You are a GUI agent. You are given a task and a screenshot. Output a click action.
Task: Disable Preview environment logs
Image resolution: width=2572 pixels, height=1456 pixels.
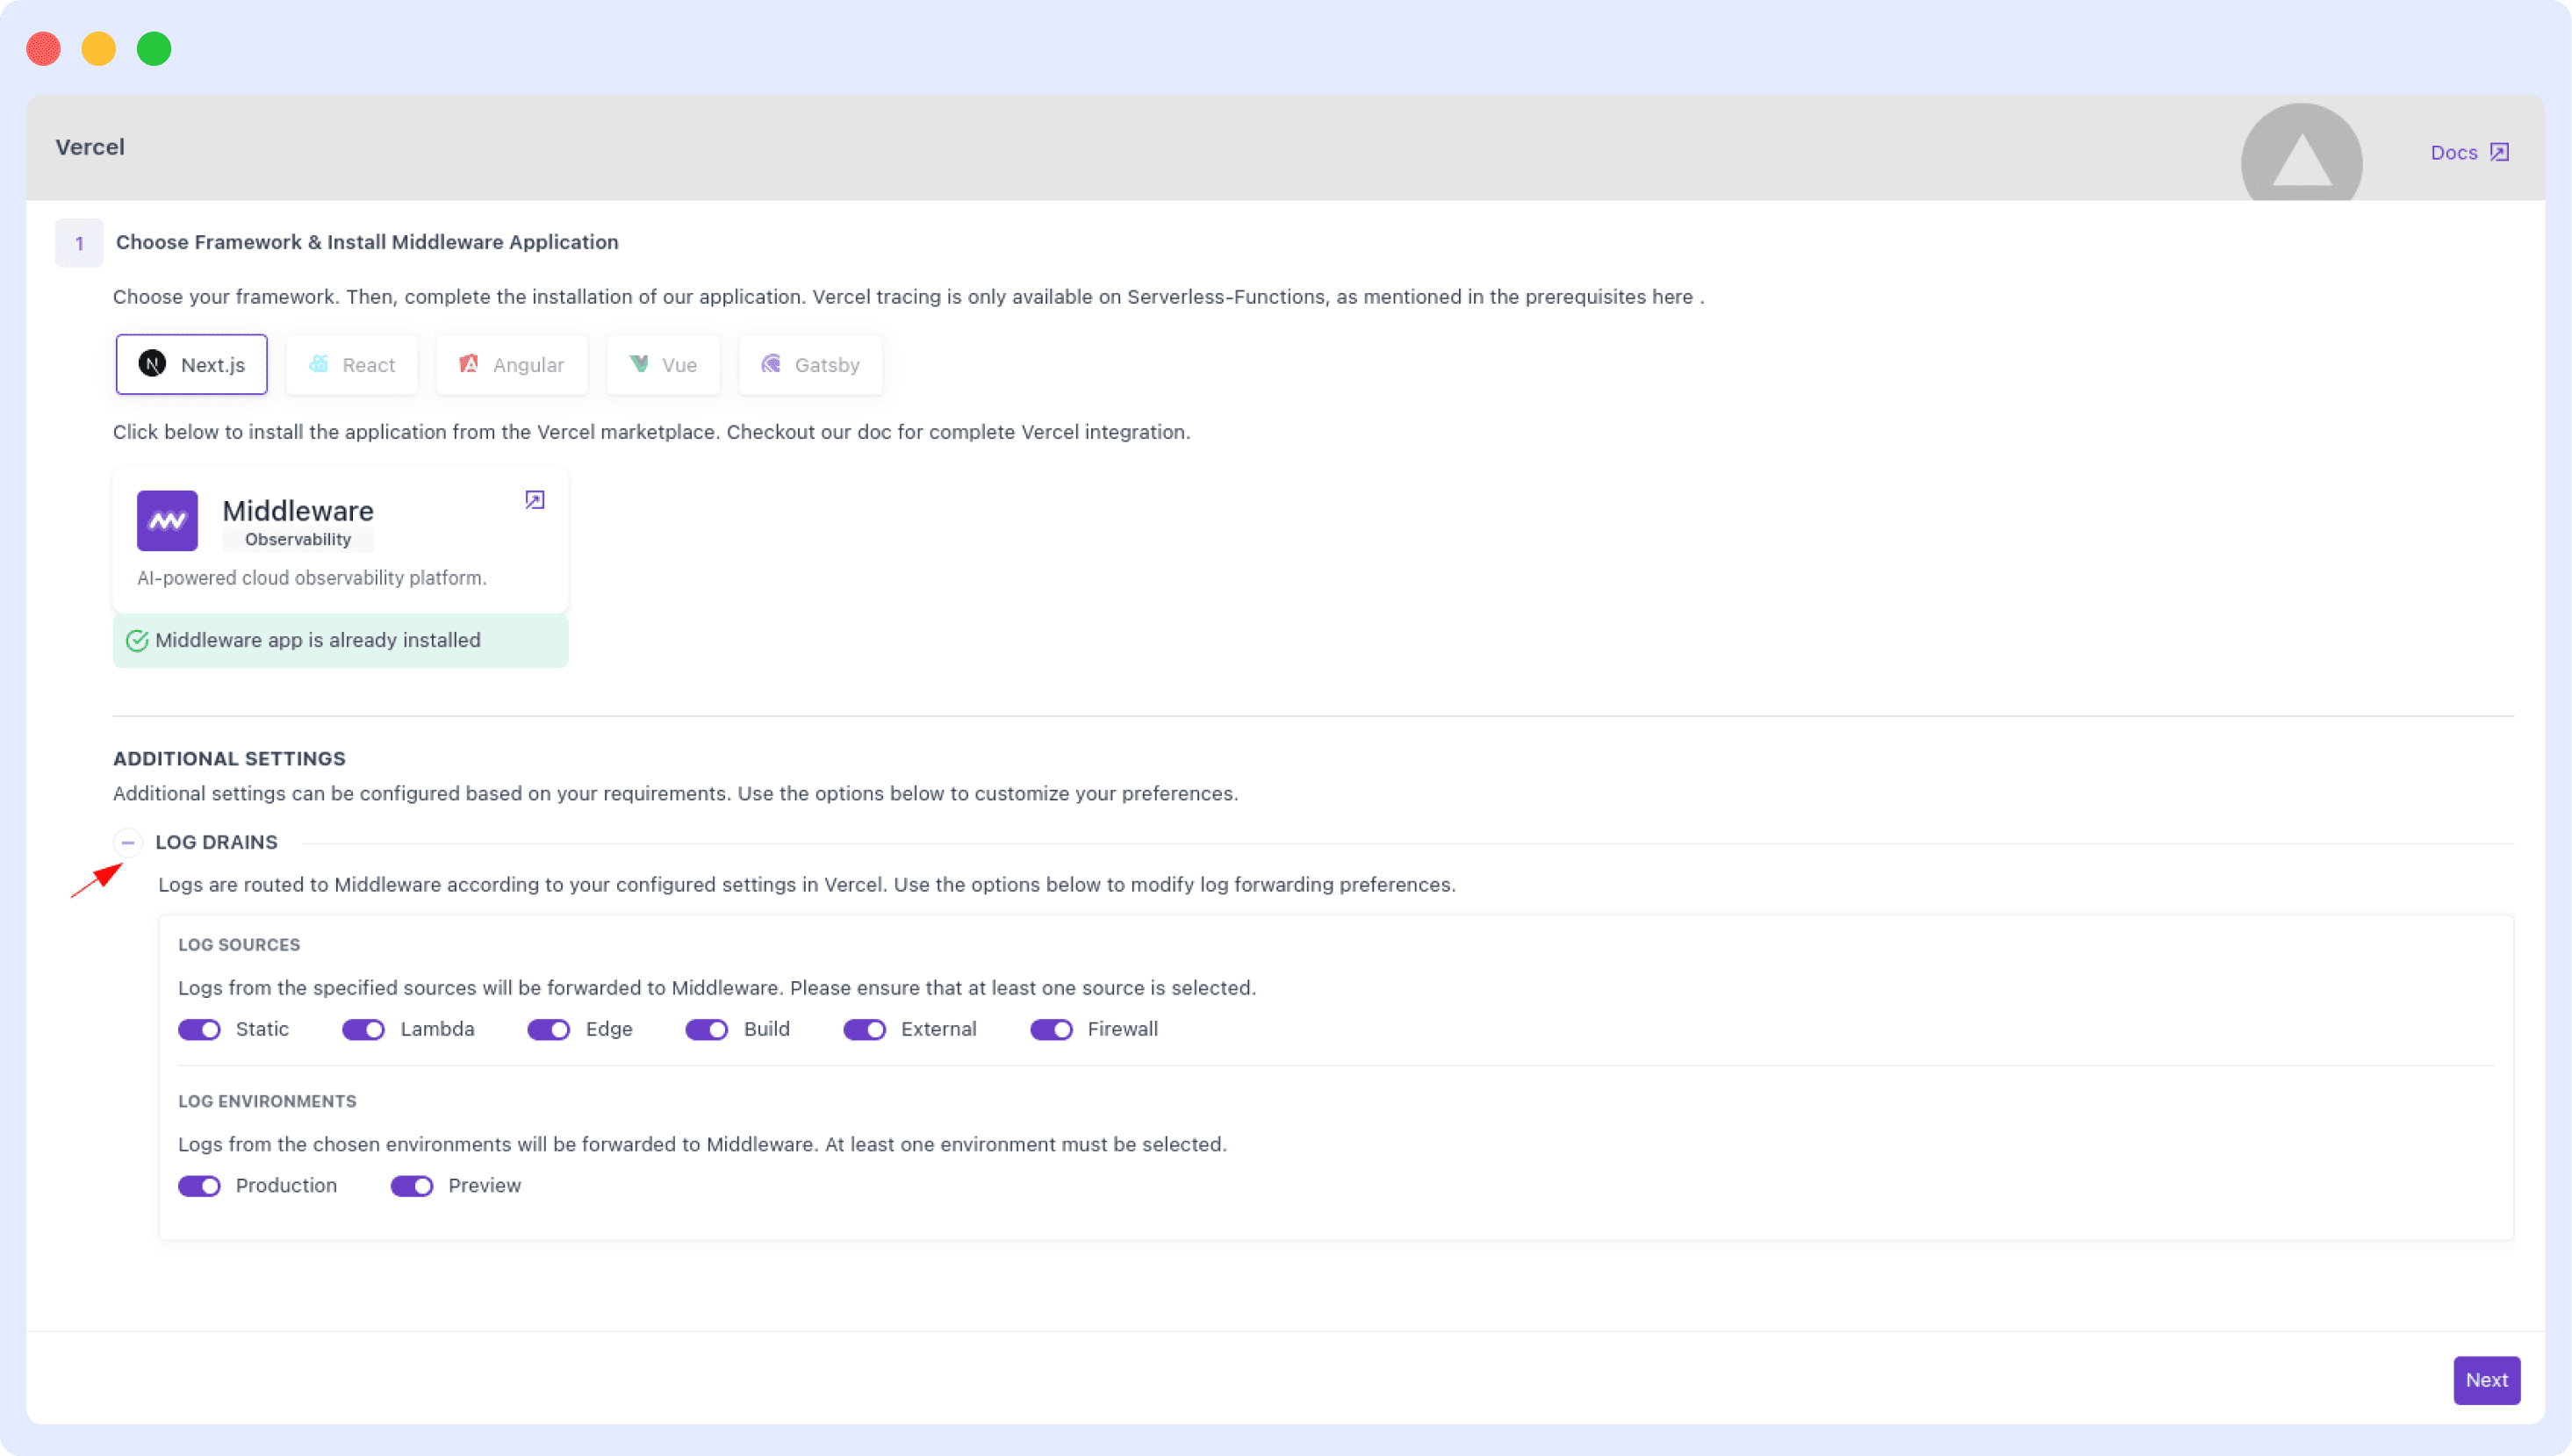pyautogui.click(x=412, y=1186)
